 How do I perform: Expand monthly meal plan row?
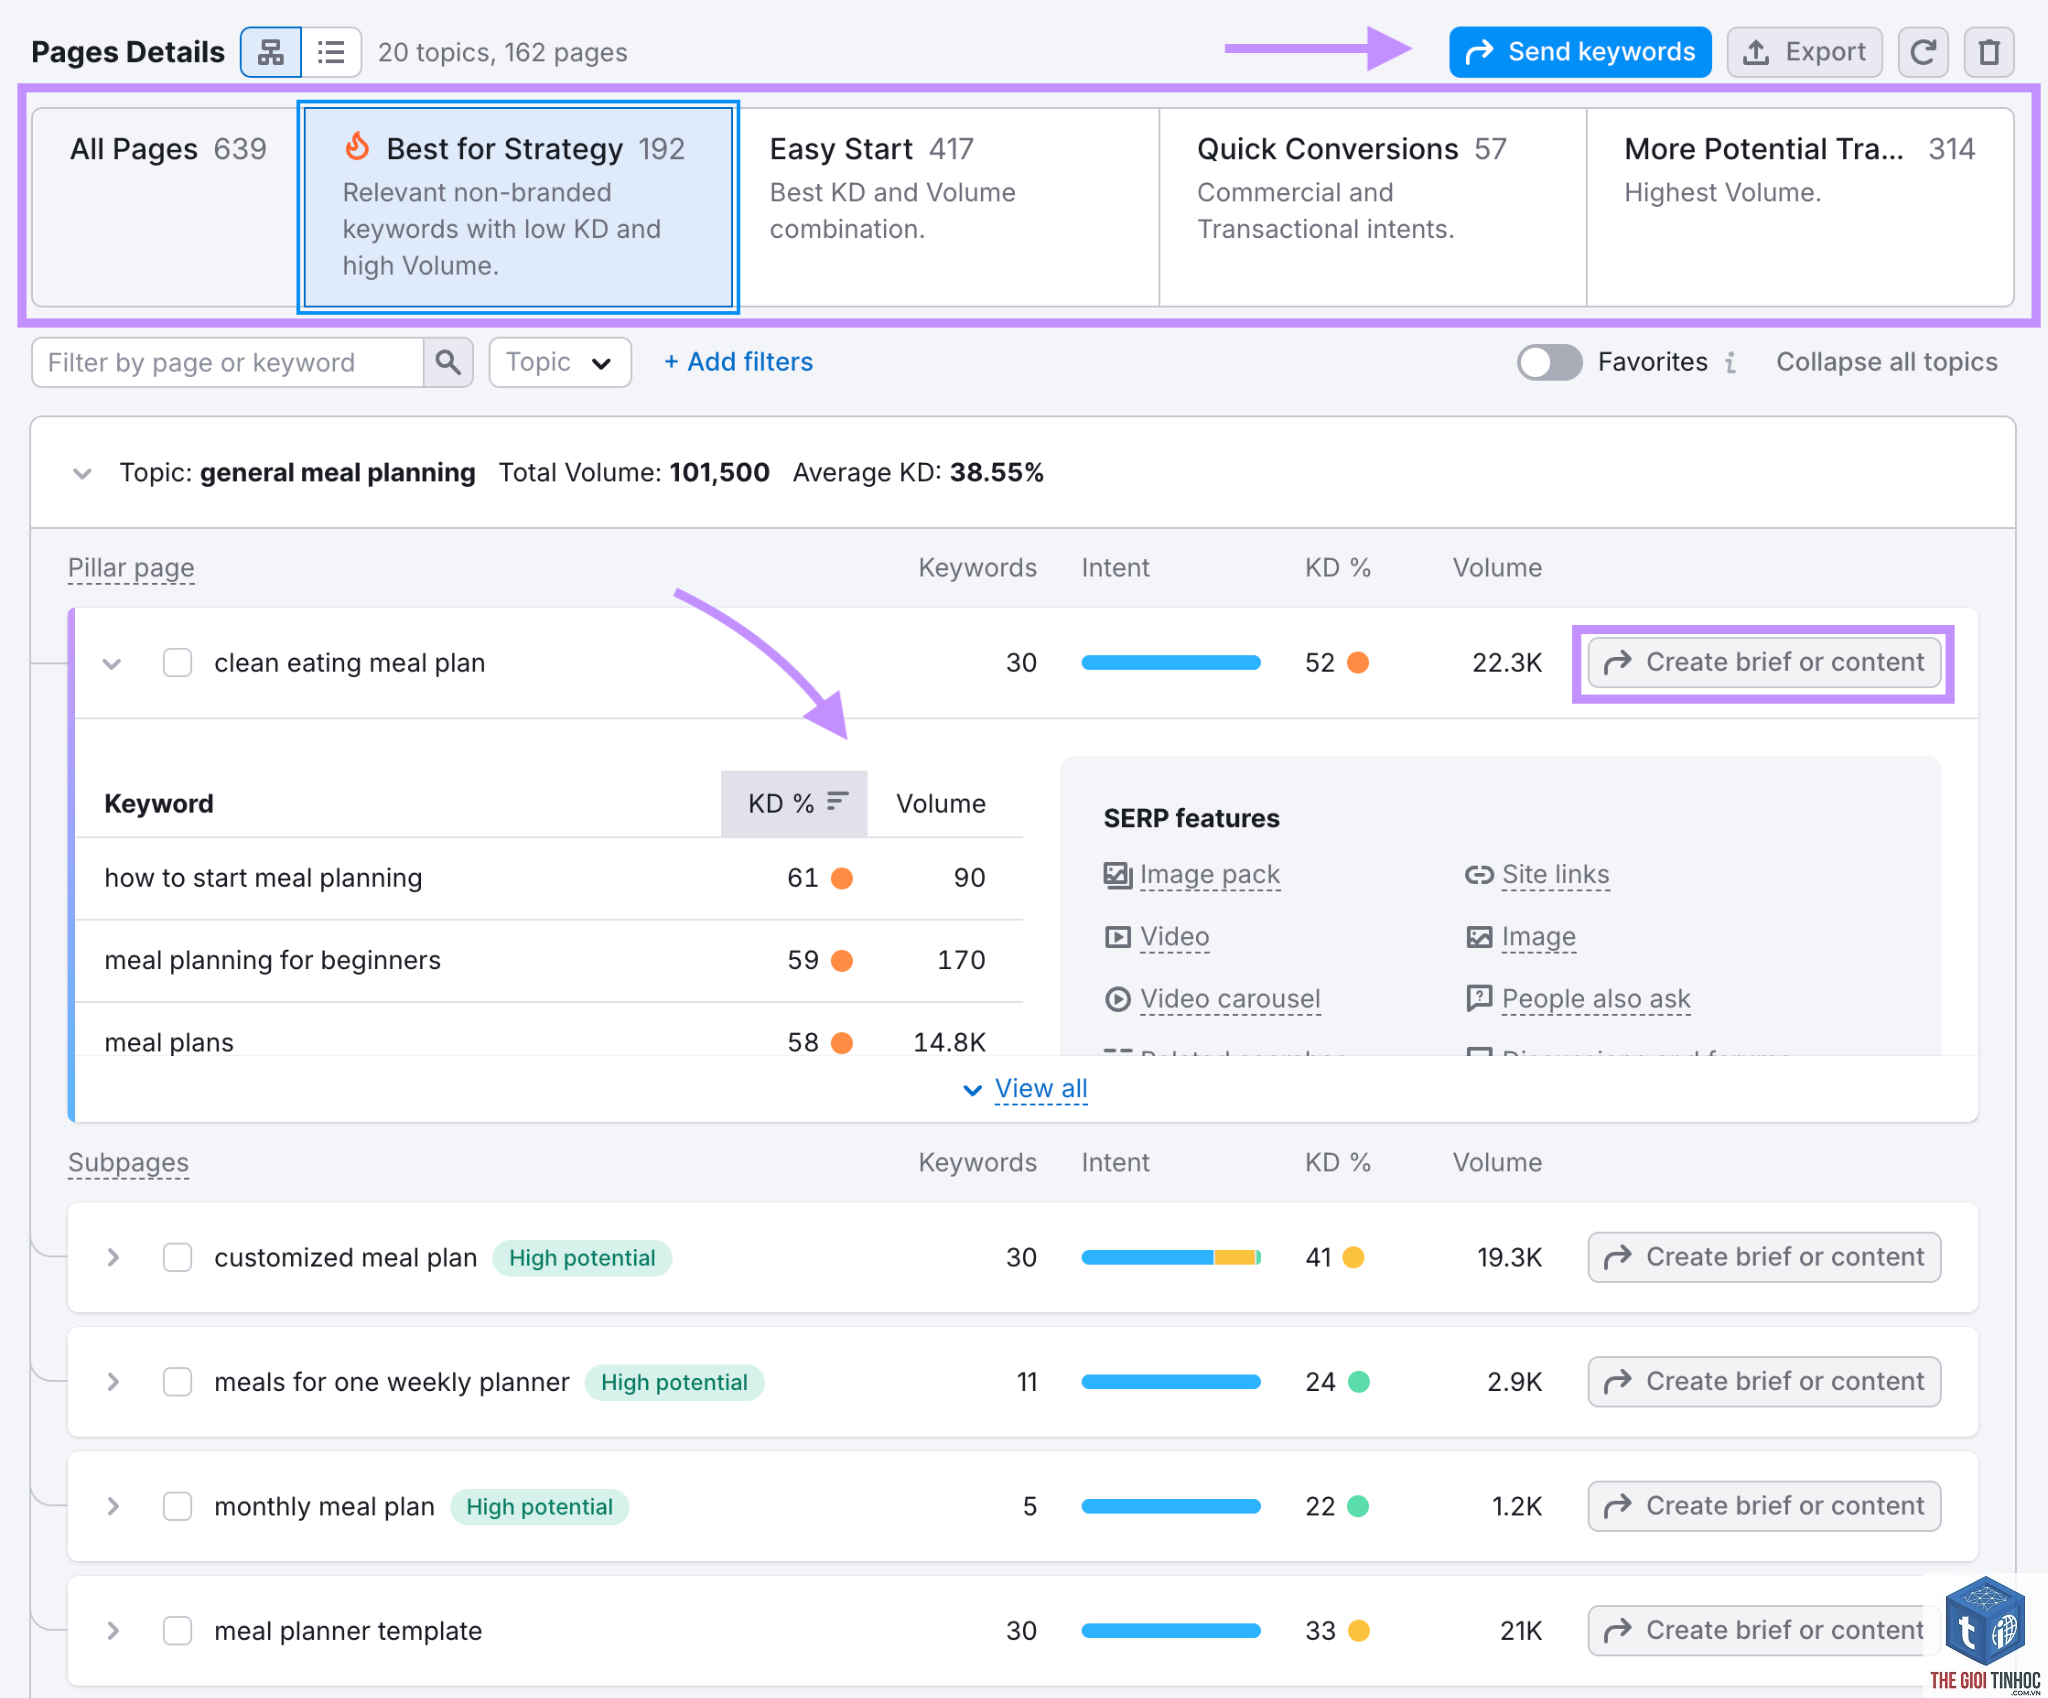113,1506
